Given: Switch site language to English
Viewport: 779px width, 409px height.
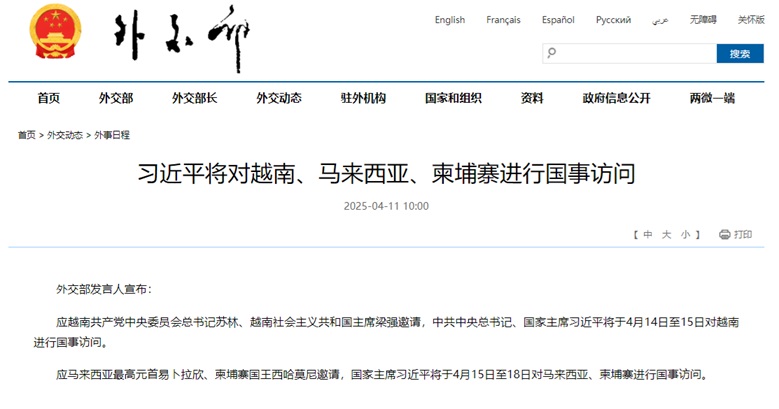Looking at the screenshot, I should coord(450,20).
